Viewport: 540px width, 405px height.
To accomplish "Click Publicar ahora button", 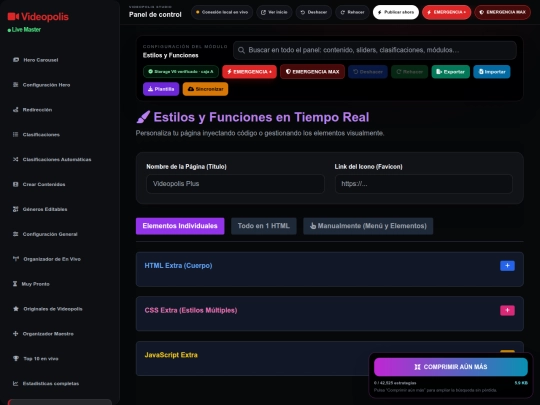I will pyautogui.click(x=396, y=12).
